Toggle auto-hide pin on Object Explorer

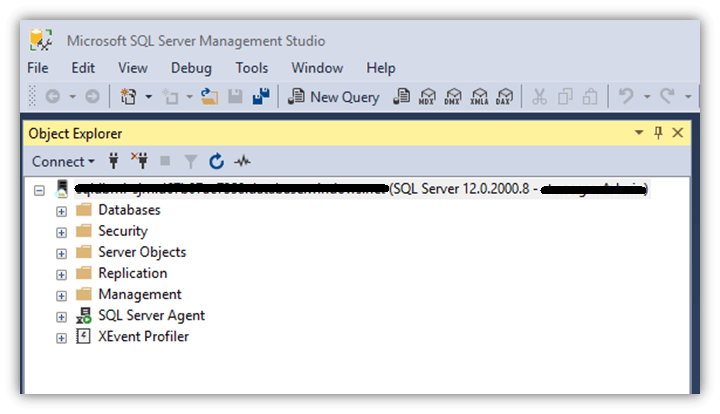[658, 133]
